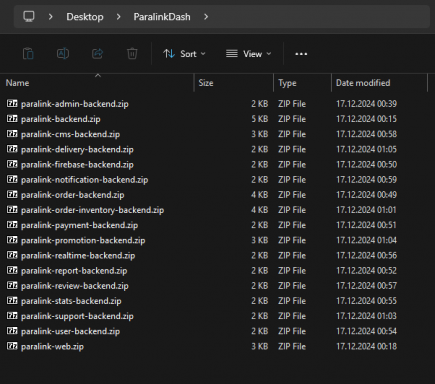Click zip icon of paralink-user-backend.zip
The image size is (435, 384).
[12, 331]
